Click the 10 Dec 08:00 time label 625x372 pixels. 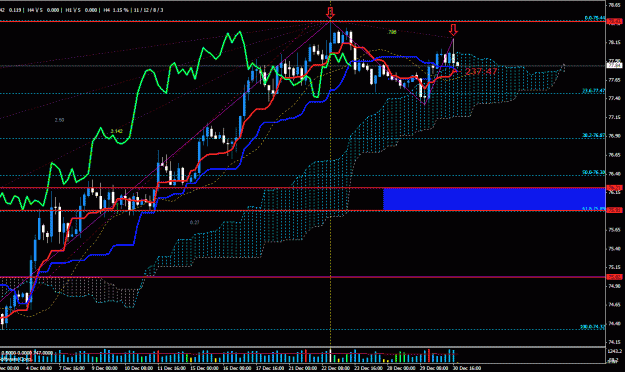(139, 368)
